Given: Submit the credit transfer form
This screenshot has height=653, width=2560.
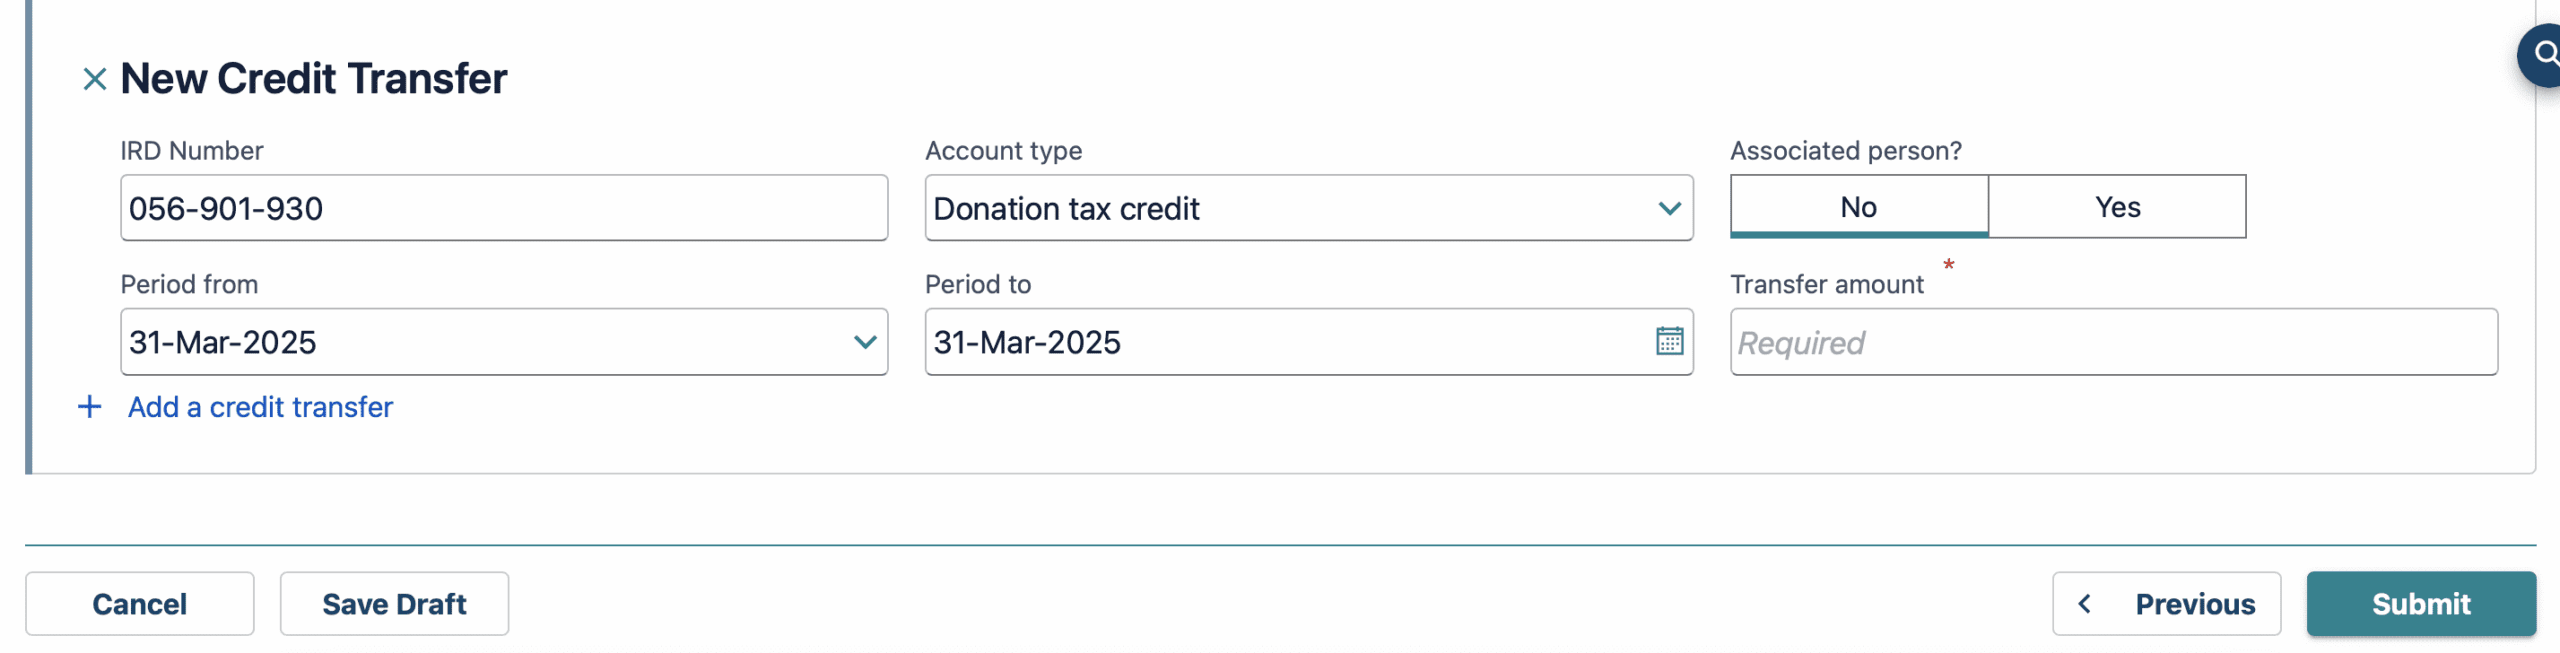Looking at the screenshot, I should [2421, 604].
